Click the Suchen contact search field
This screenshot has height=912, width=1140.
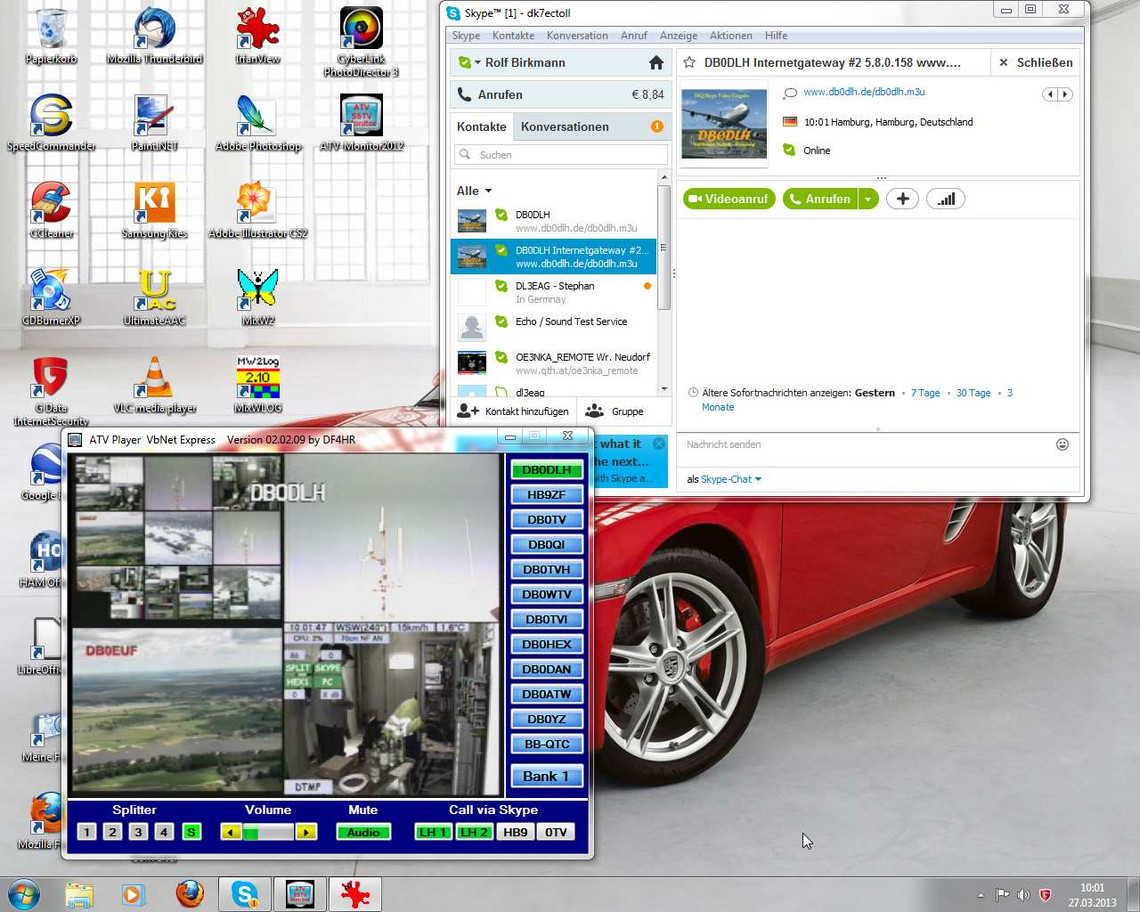(561, 155)
